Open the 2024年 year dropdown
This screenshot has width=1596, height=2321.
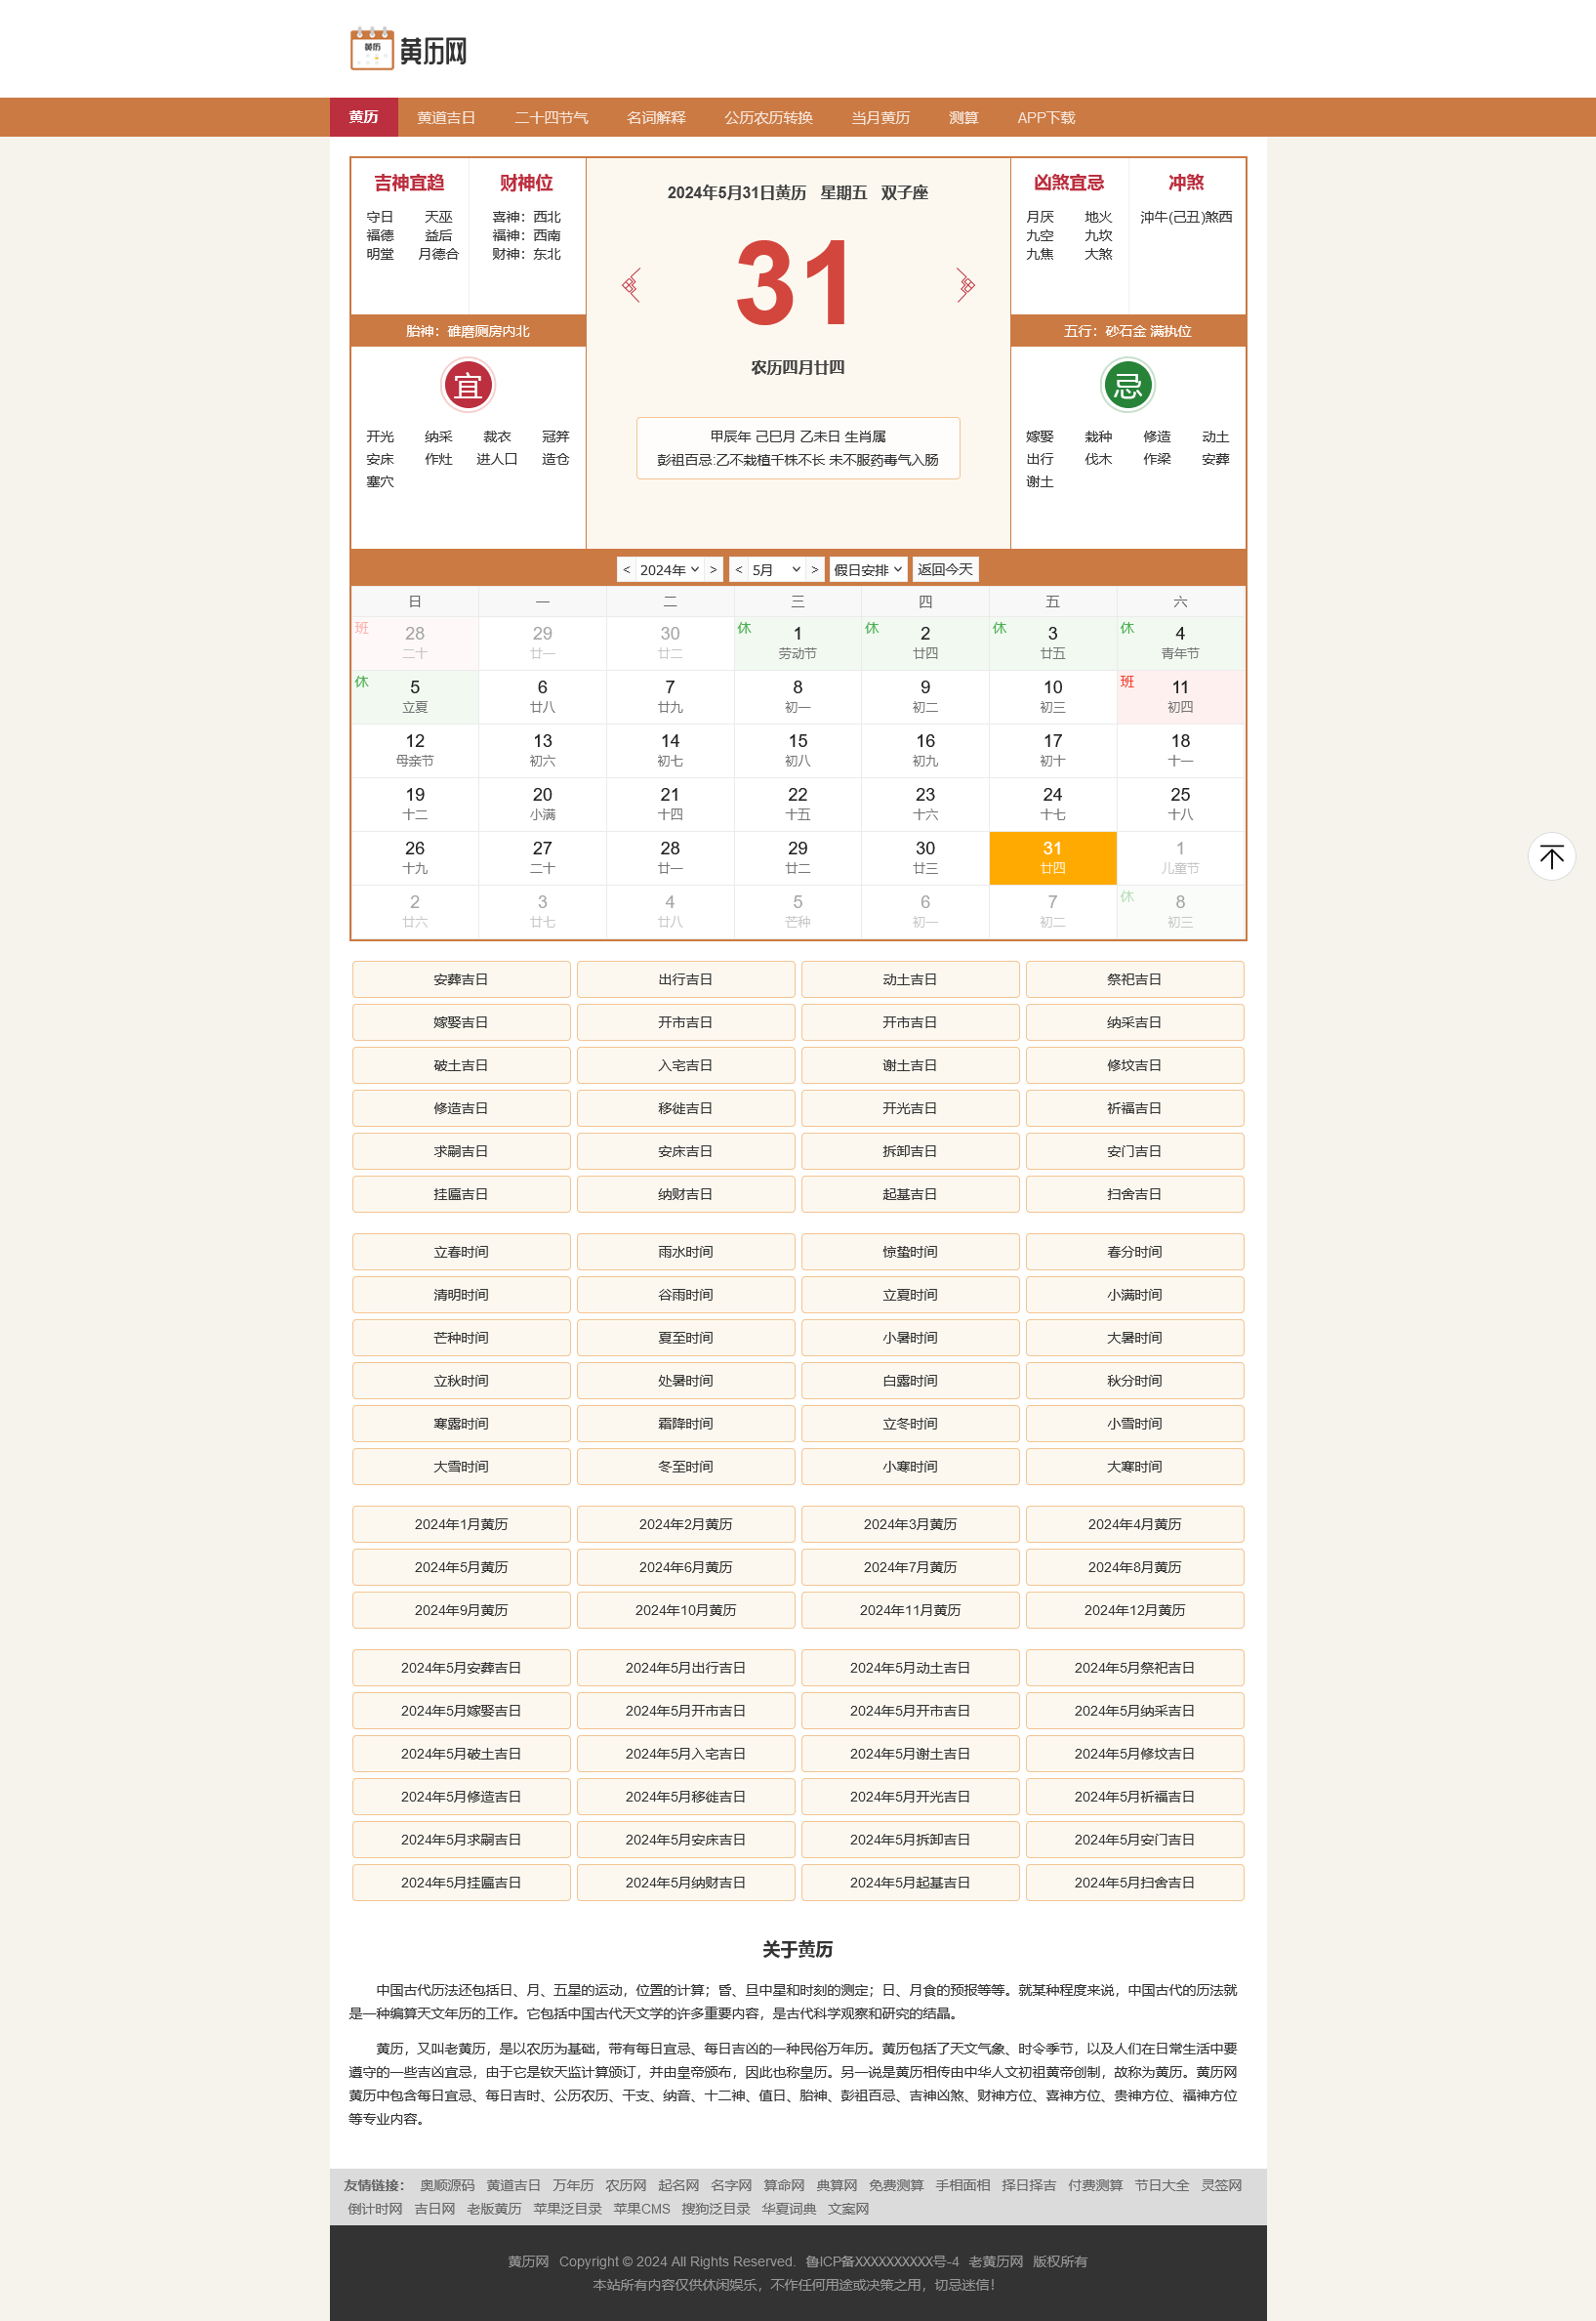tap(668, 570)
